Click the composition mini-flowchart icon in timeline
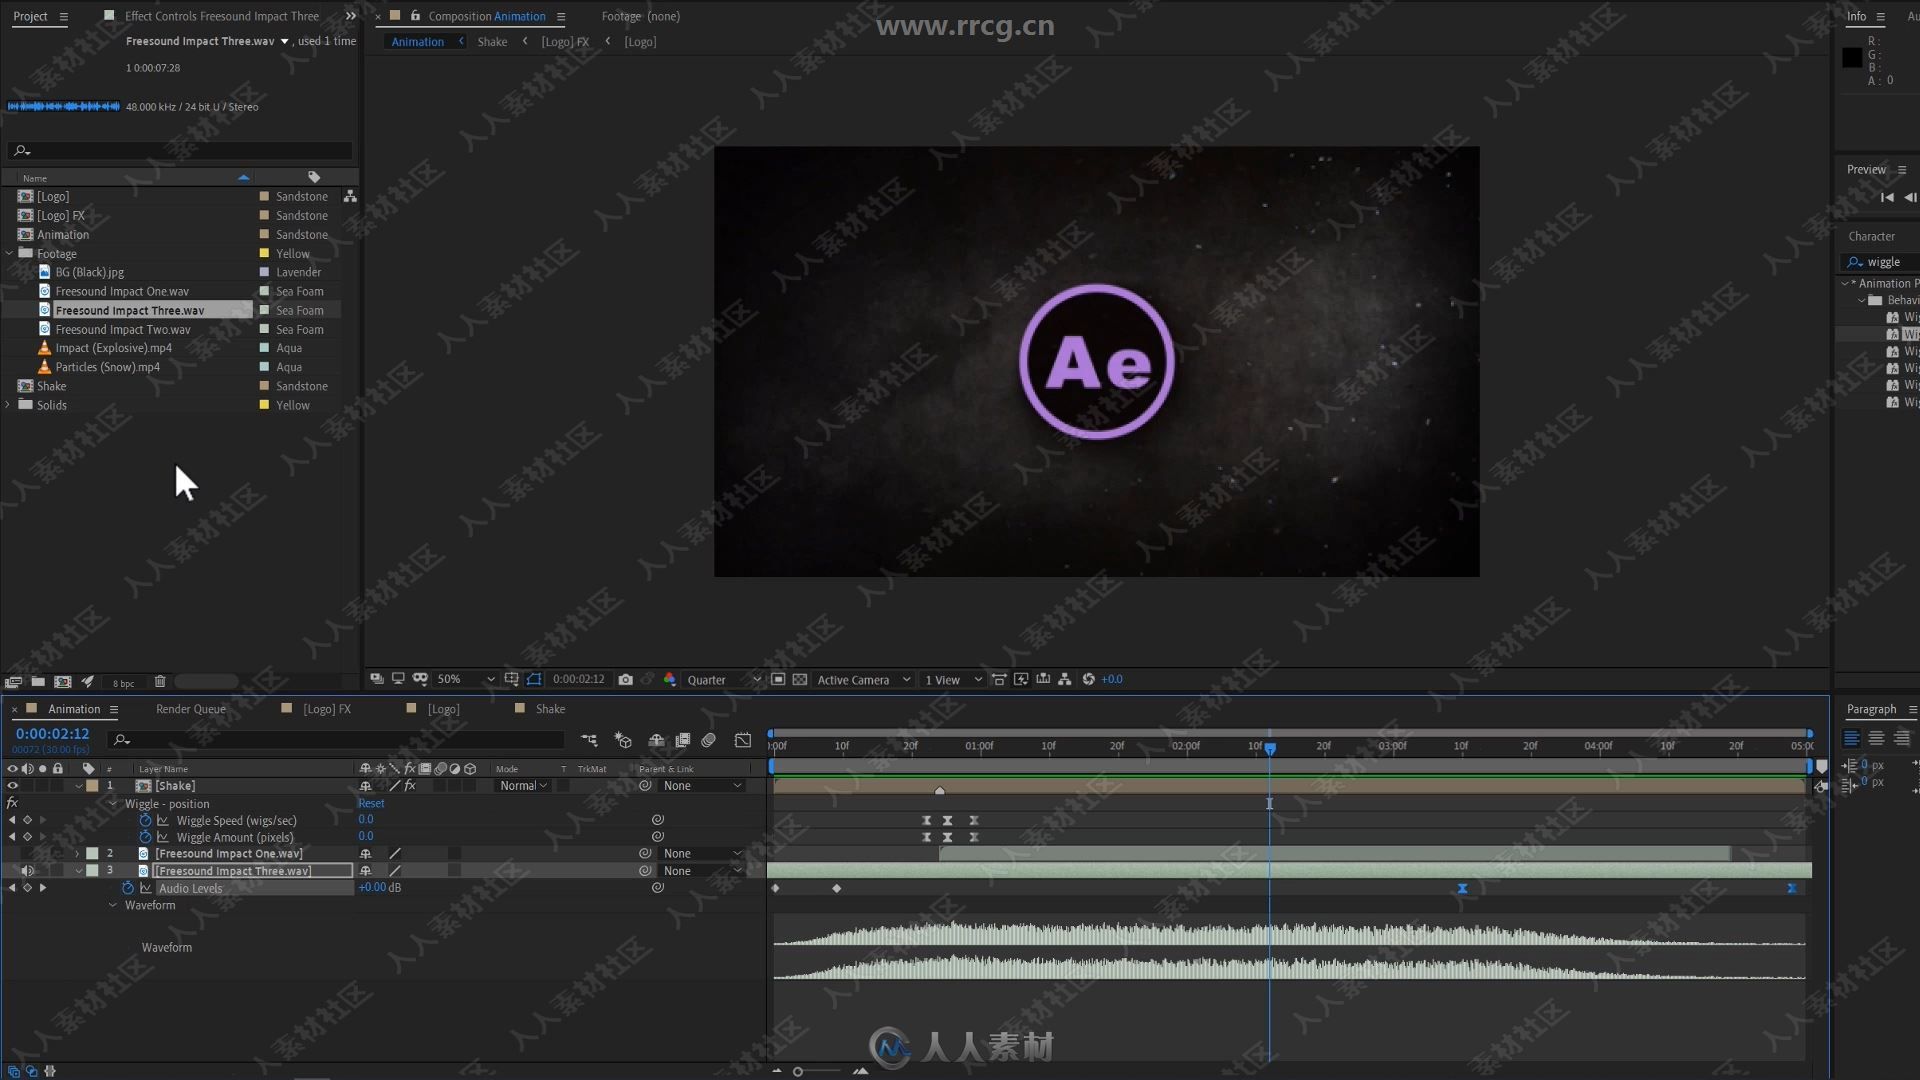Screen dimensions: 1920x1080 pyautogui.click(x=589, y=740)
